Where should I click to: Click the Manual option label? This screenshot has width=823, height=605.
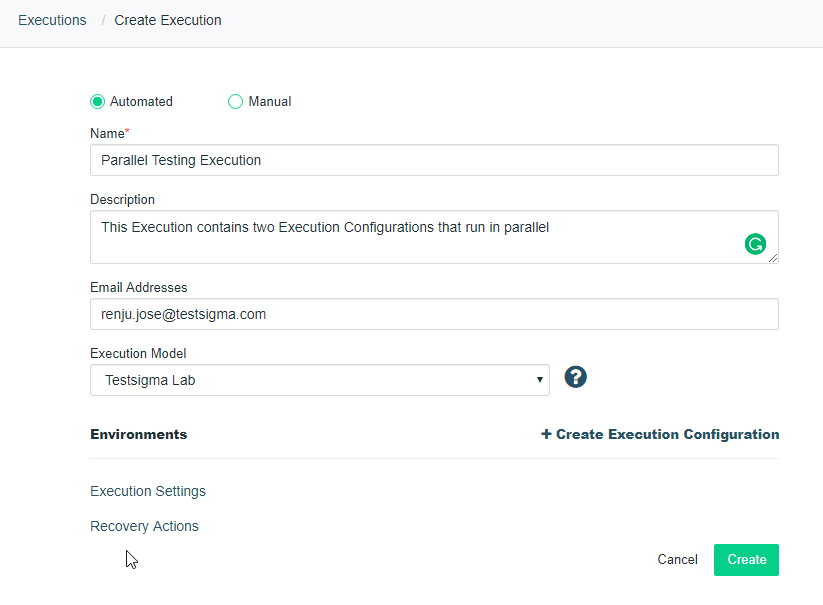[270, 101]
